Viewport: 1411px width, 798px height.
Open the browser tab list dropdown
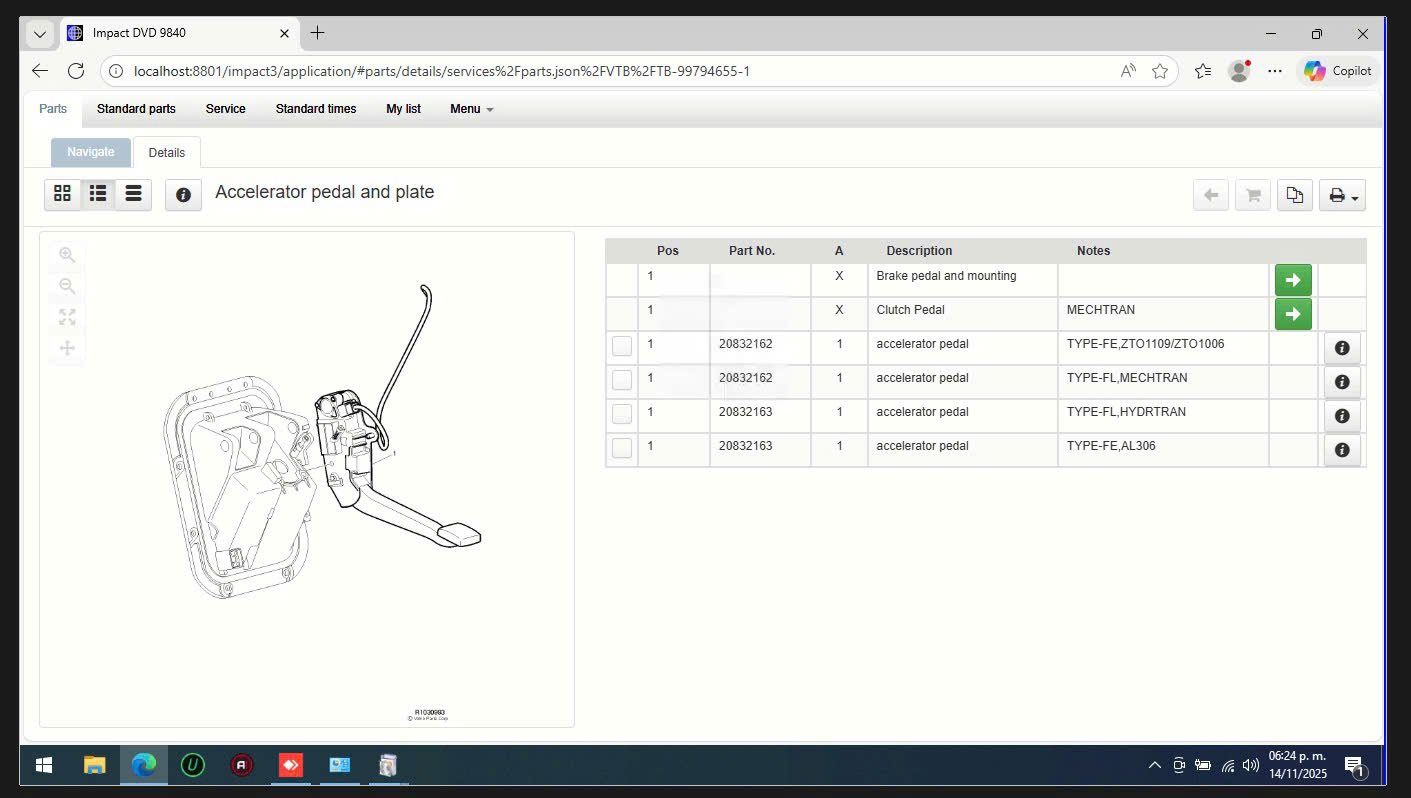coord(39,33)
